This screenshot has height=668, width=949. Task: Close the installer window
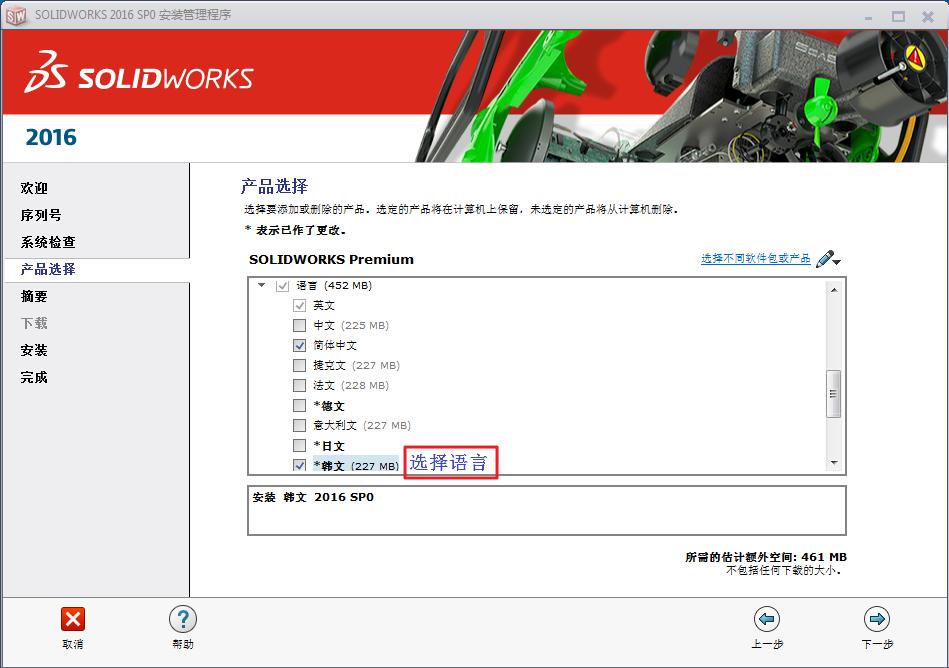928,17
